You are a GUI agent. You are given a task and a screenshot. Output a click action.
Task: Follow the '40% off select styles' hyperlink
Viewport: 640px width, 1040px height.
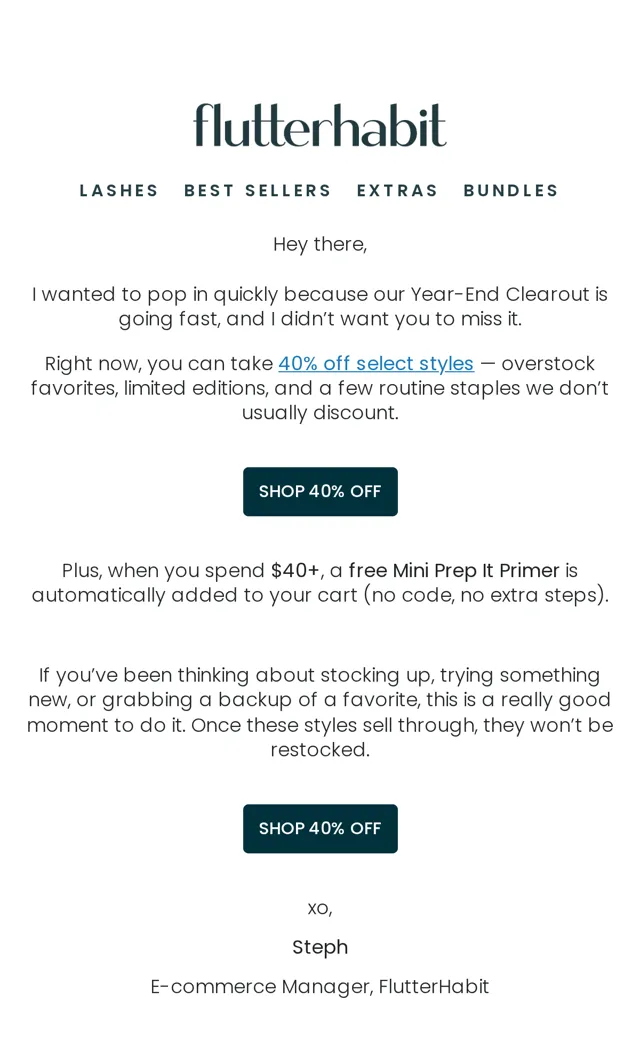[x=376, y=363]
